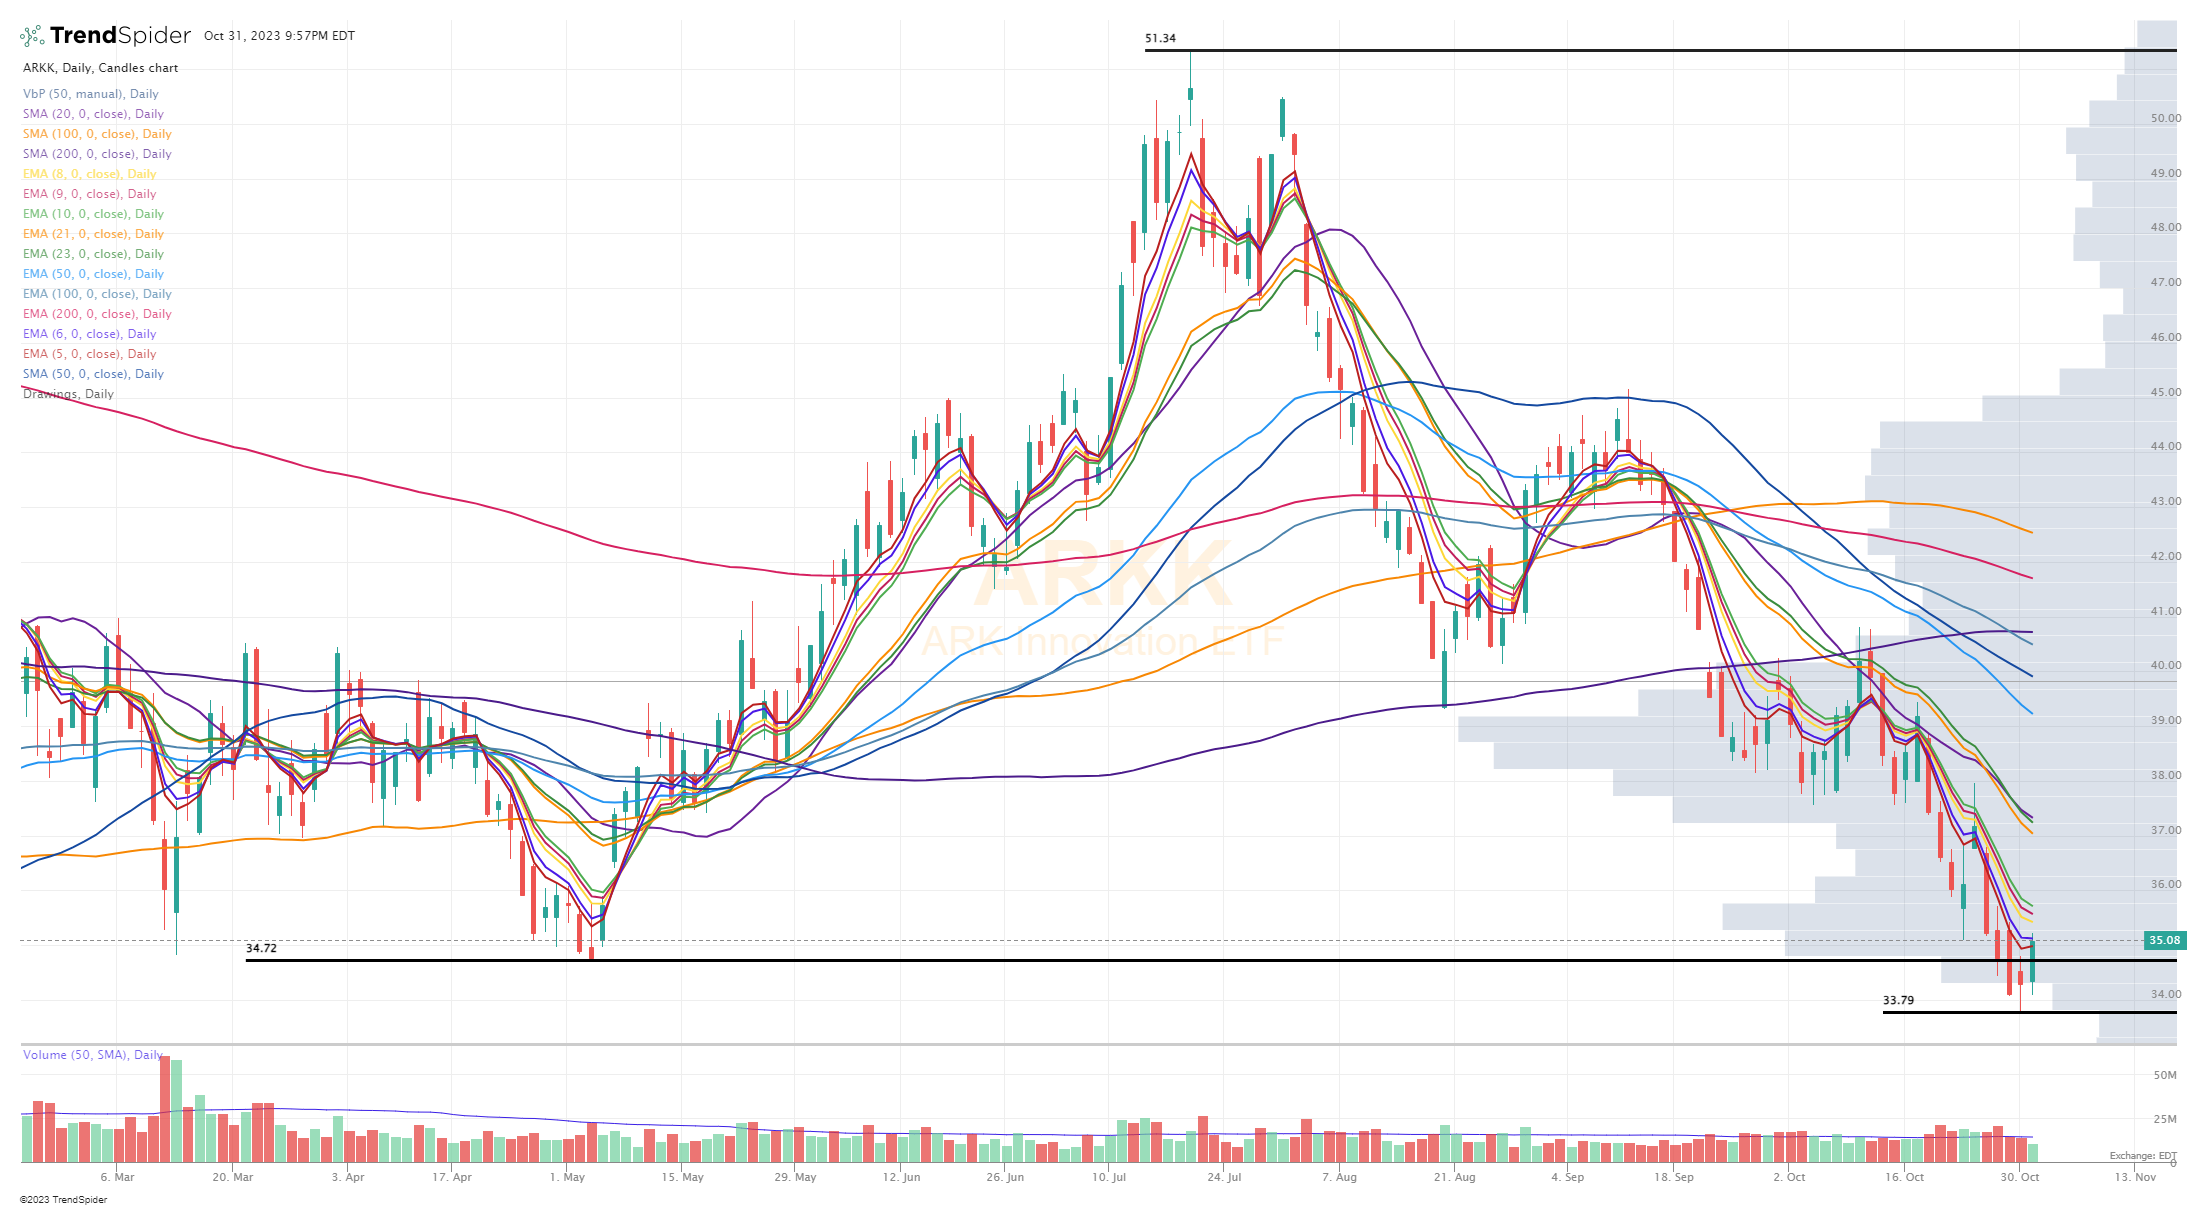Click the '3. Apr' date label
Image resolution: width=2207 pixels, height=1209 pixels.
click(348, 1177)
